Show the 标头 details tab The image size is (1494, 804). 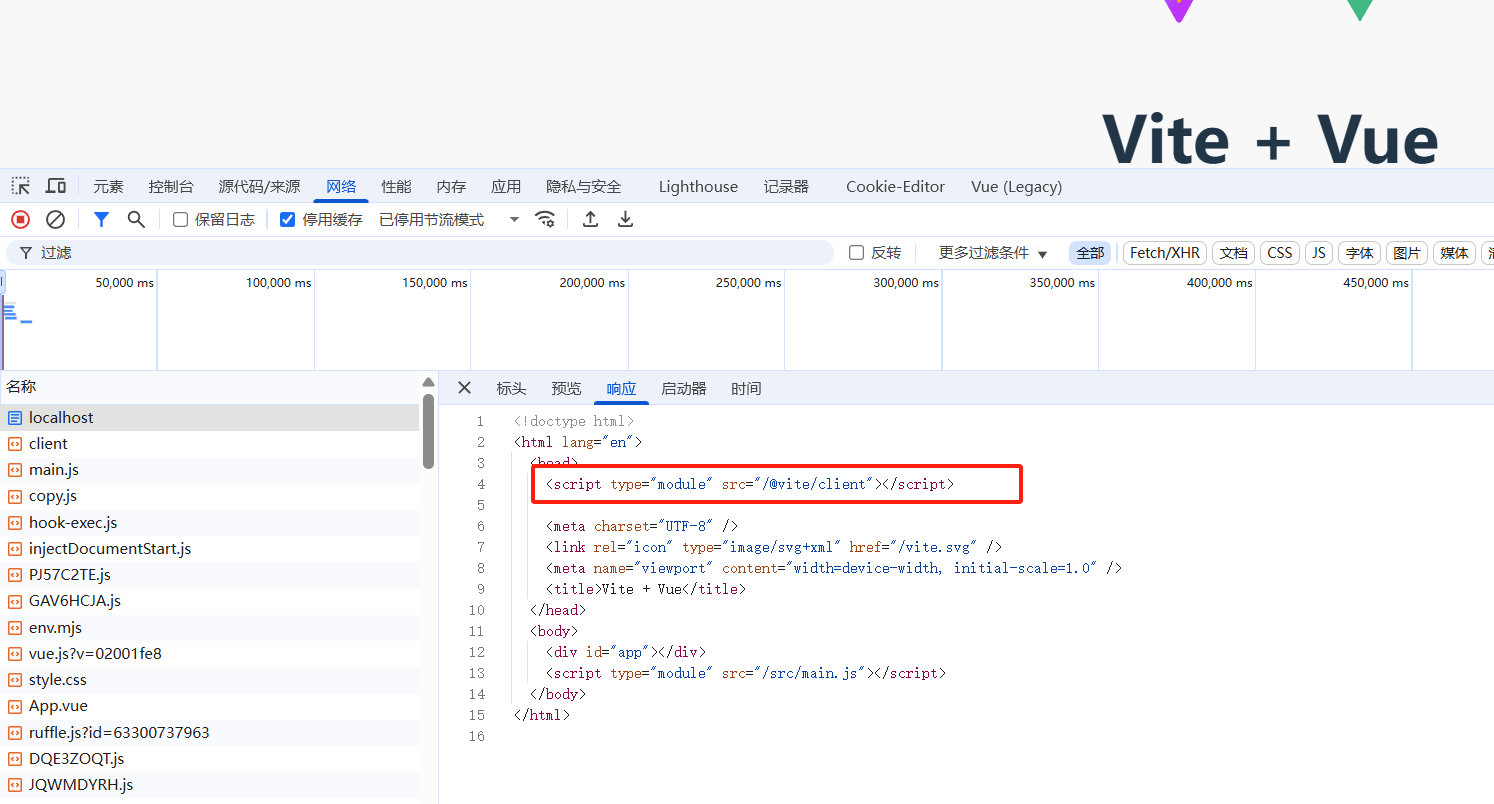[x=511, y=388]
